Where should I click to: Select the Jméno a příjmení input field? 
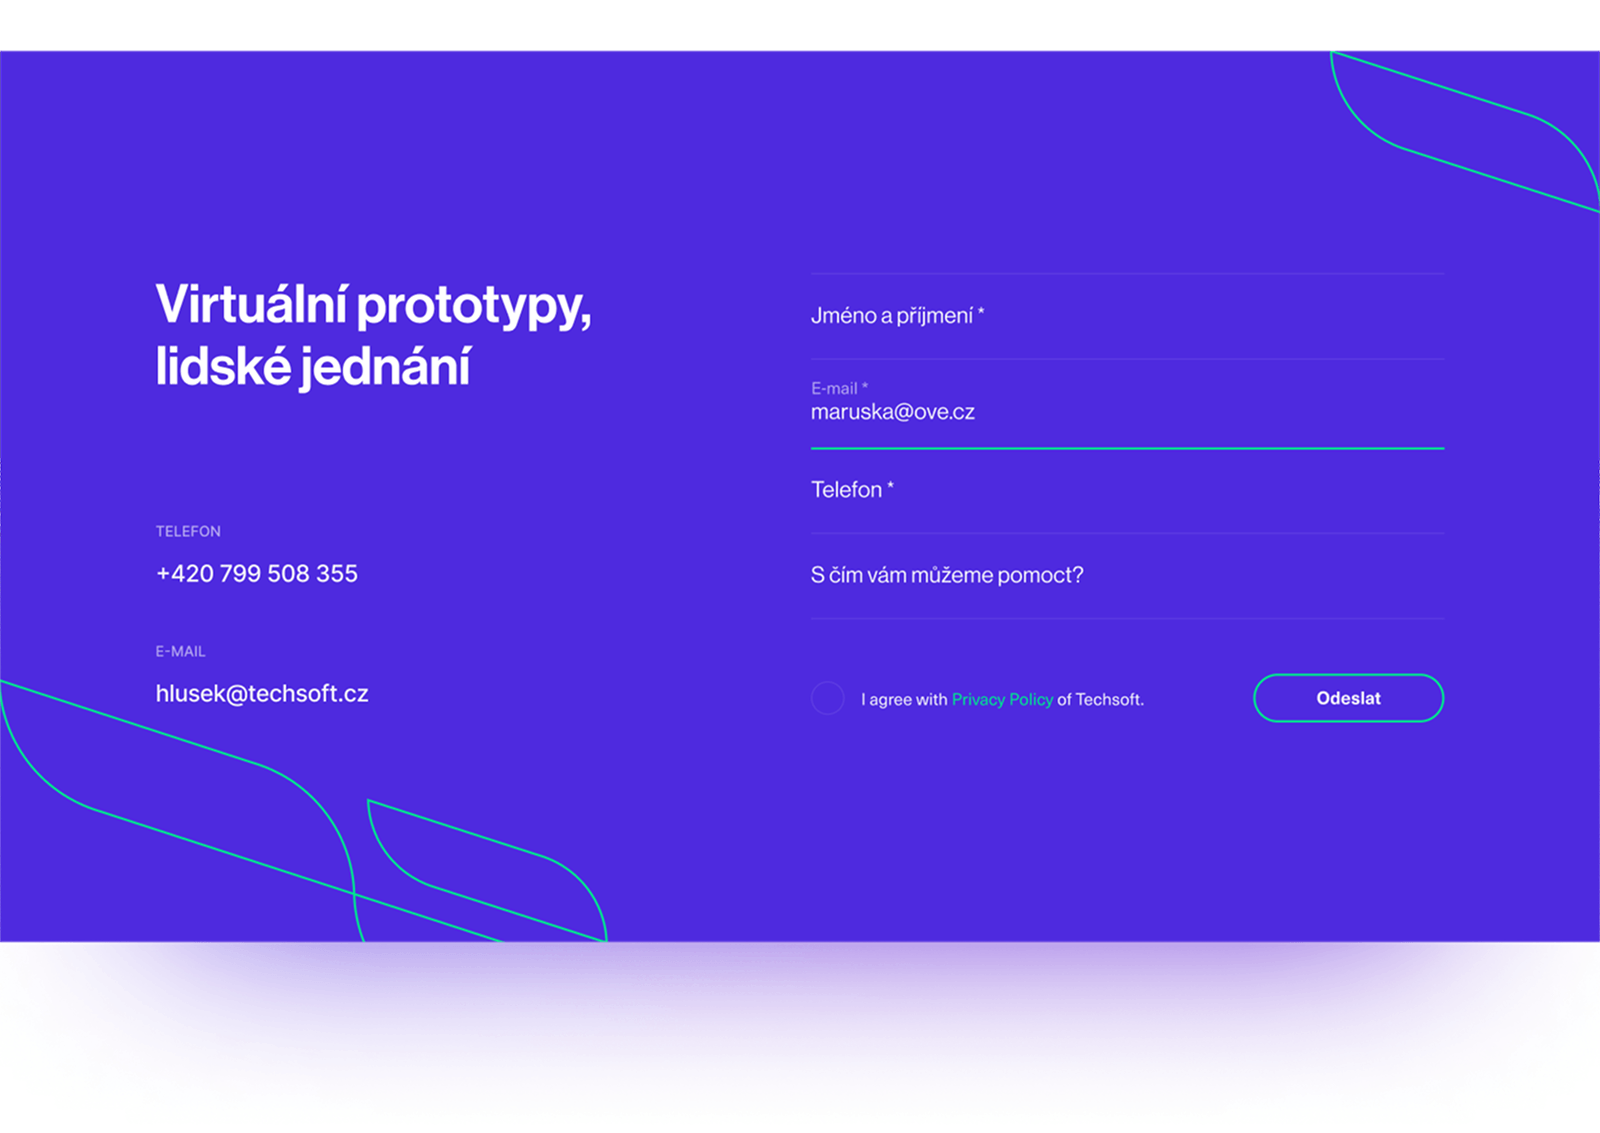1000,315
